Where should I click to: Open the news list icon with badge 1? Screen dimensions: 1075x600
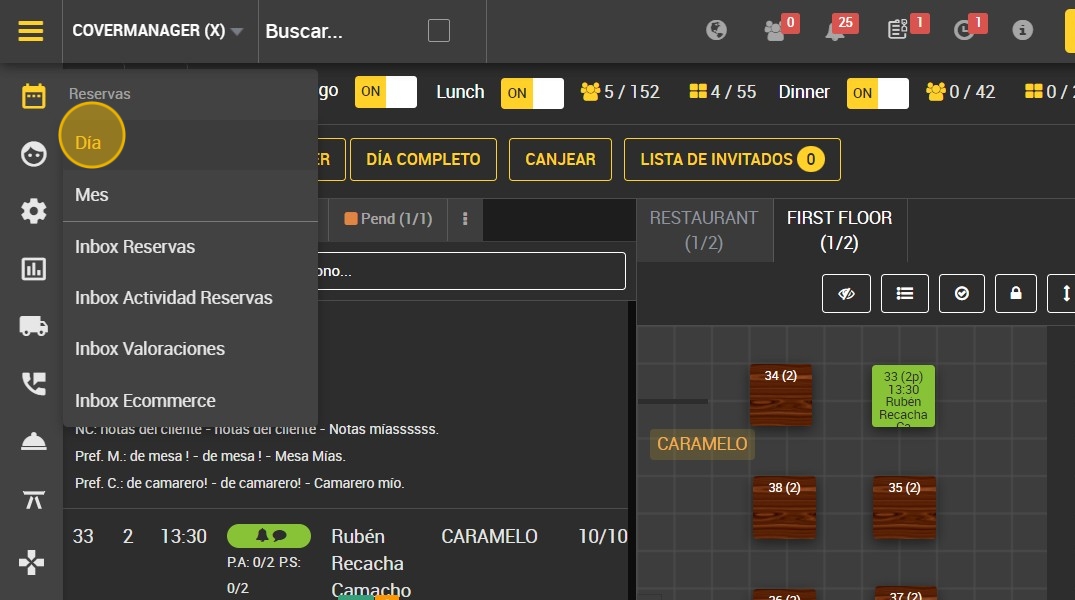point(897,30)
